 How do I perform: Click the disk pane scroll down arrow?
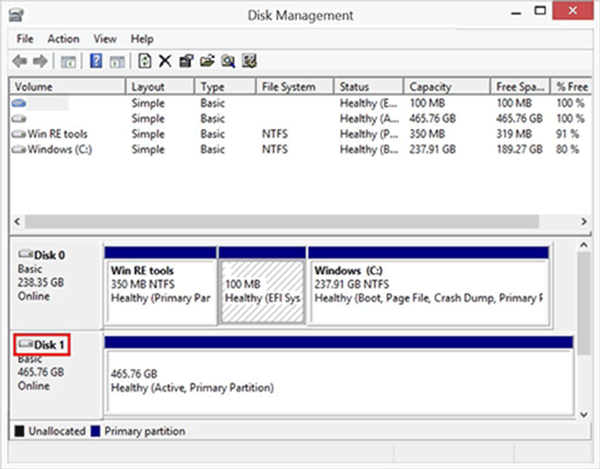pos(584,414)
